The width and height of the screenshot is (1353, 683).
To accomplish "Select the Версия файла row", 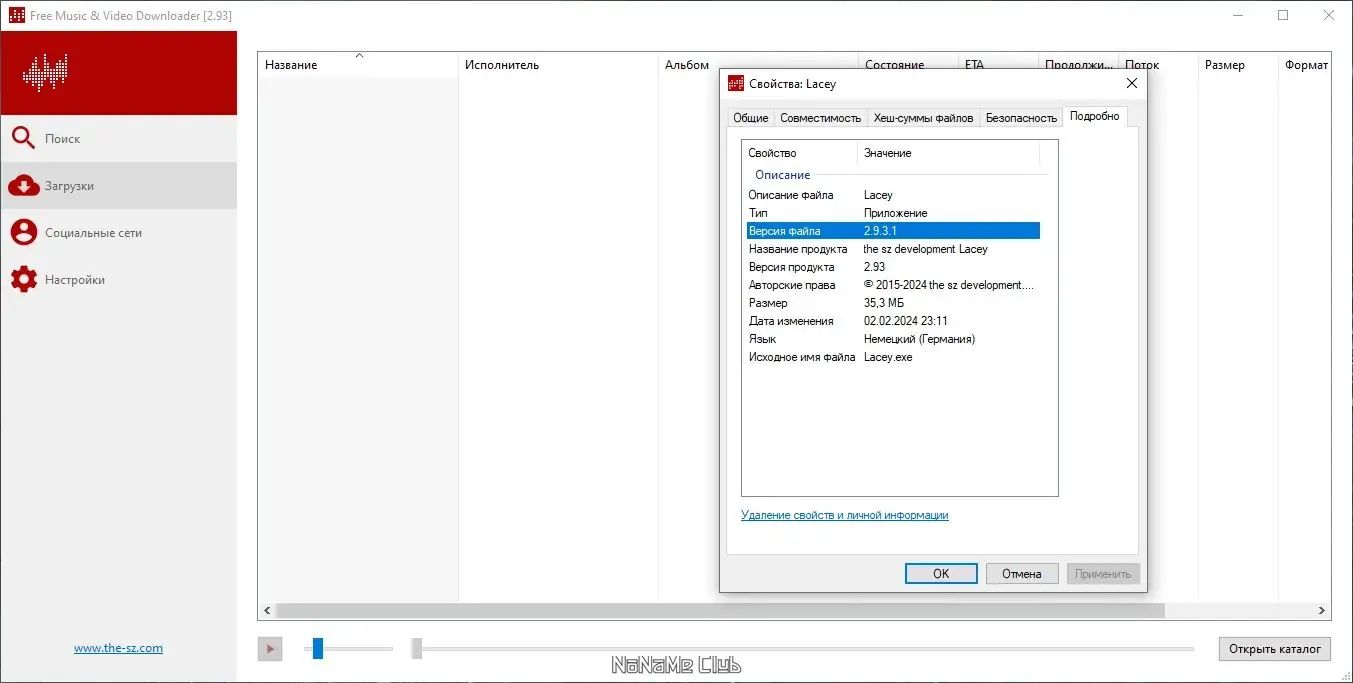I will [x=893, y=231].
